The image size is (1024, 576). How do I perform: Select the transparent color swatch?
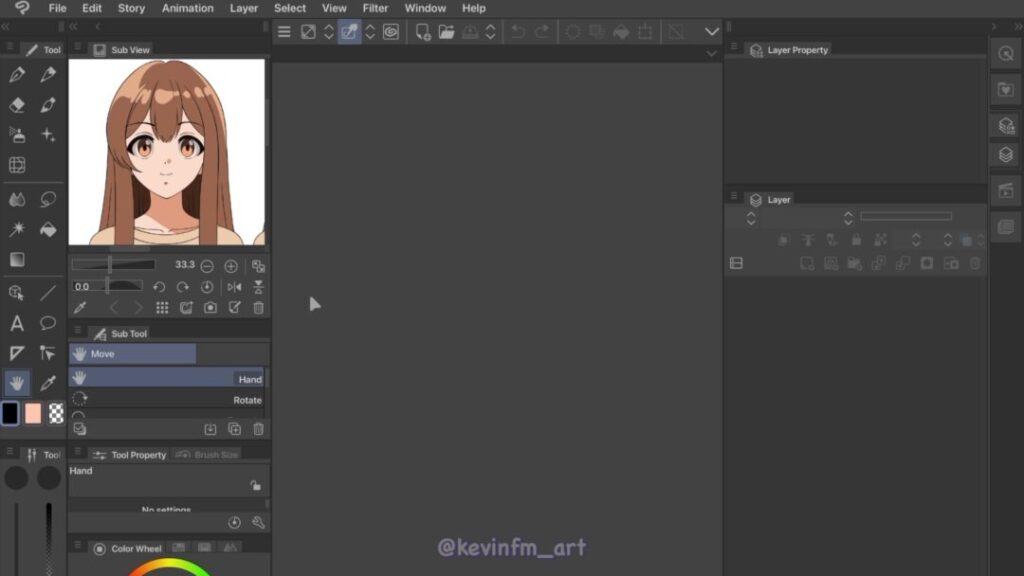coord(56,413)
